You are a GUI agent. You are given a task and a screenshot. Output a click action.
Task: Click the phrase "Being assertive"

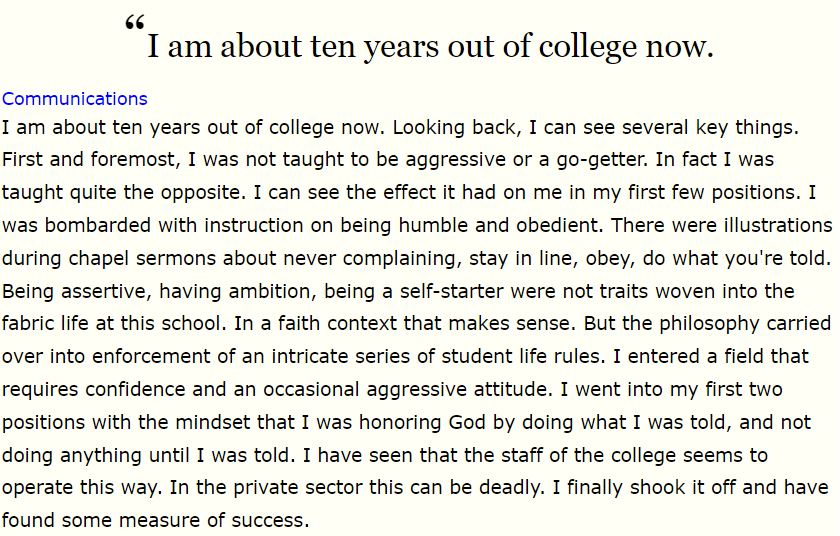pos(65,291)
